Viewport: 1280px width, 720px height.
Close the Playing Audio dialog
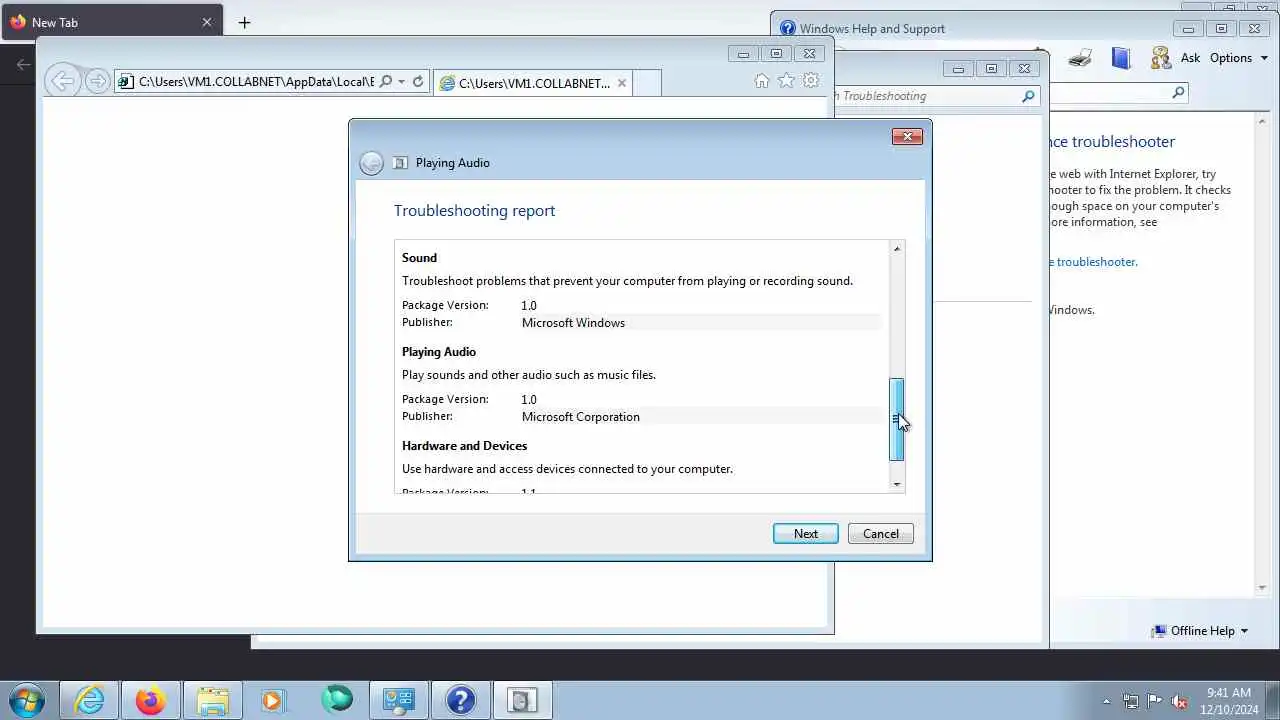coord(907,136)
